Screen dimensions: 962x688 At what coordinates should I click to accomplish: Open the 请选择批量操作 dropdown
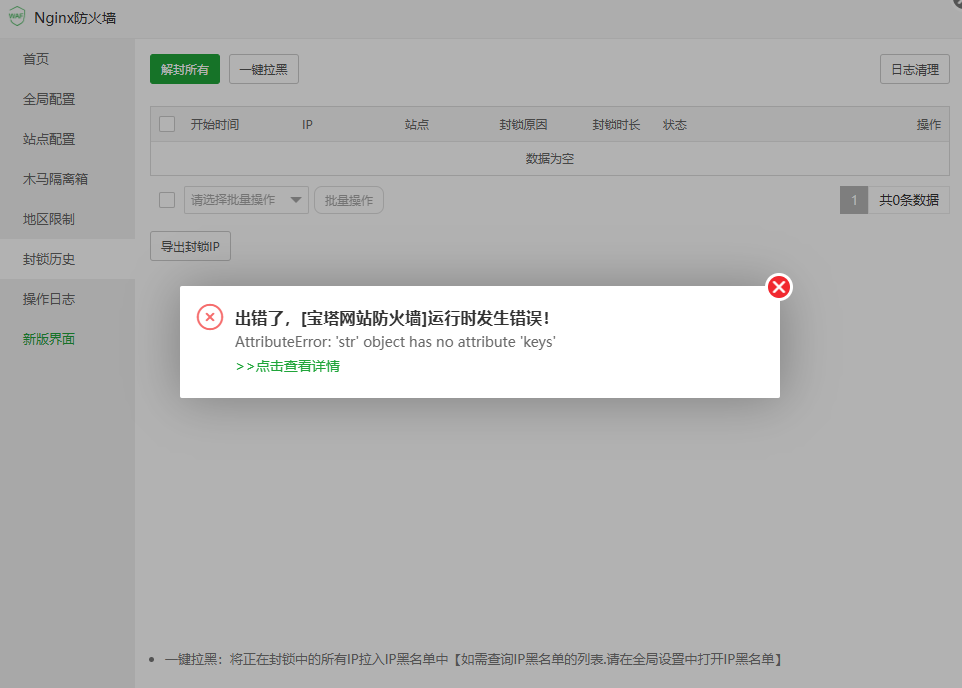click(x=246, y=199)
